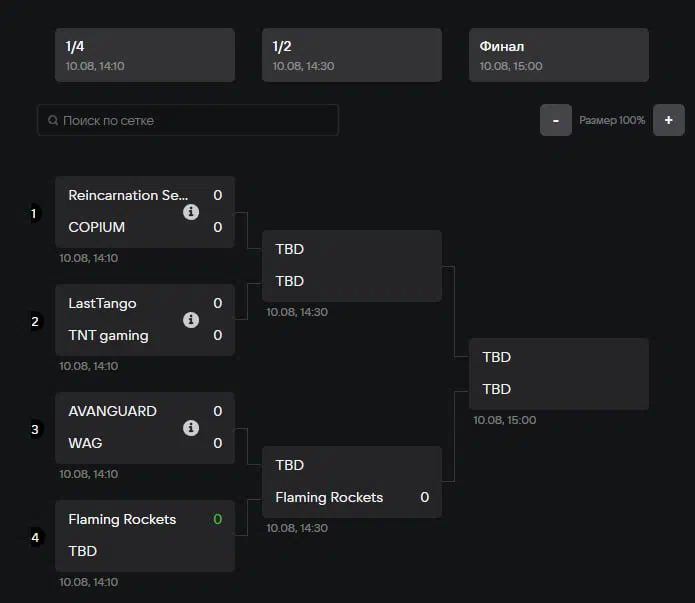
Task: Open WAG team entry
Action: 85,443
